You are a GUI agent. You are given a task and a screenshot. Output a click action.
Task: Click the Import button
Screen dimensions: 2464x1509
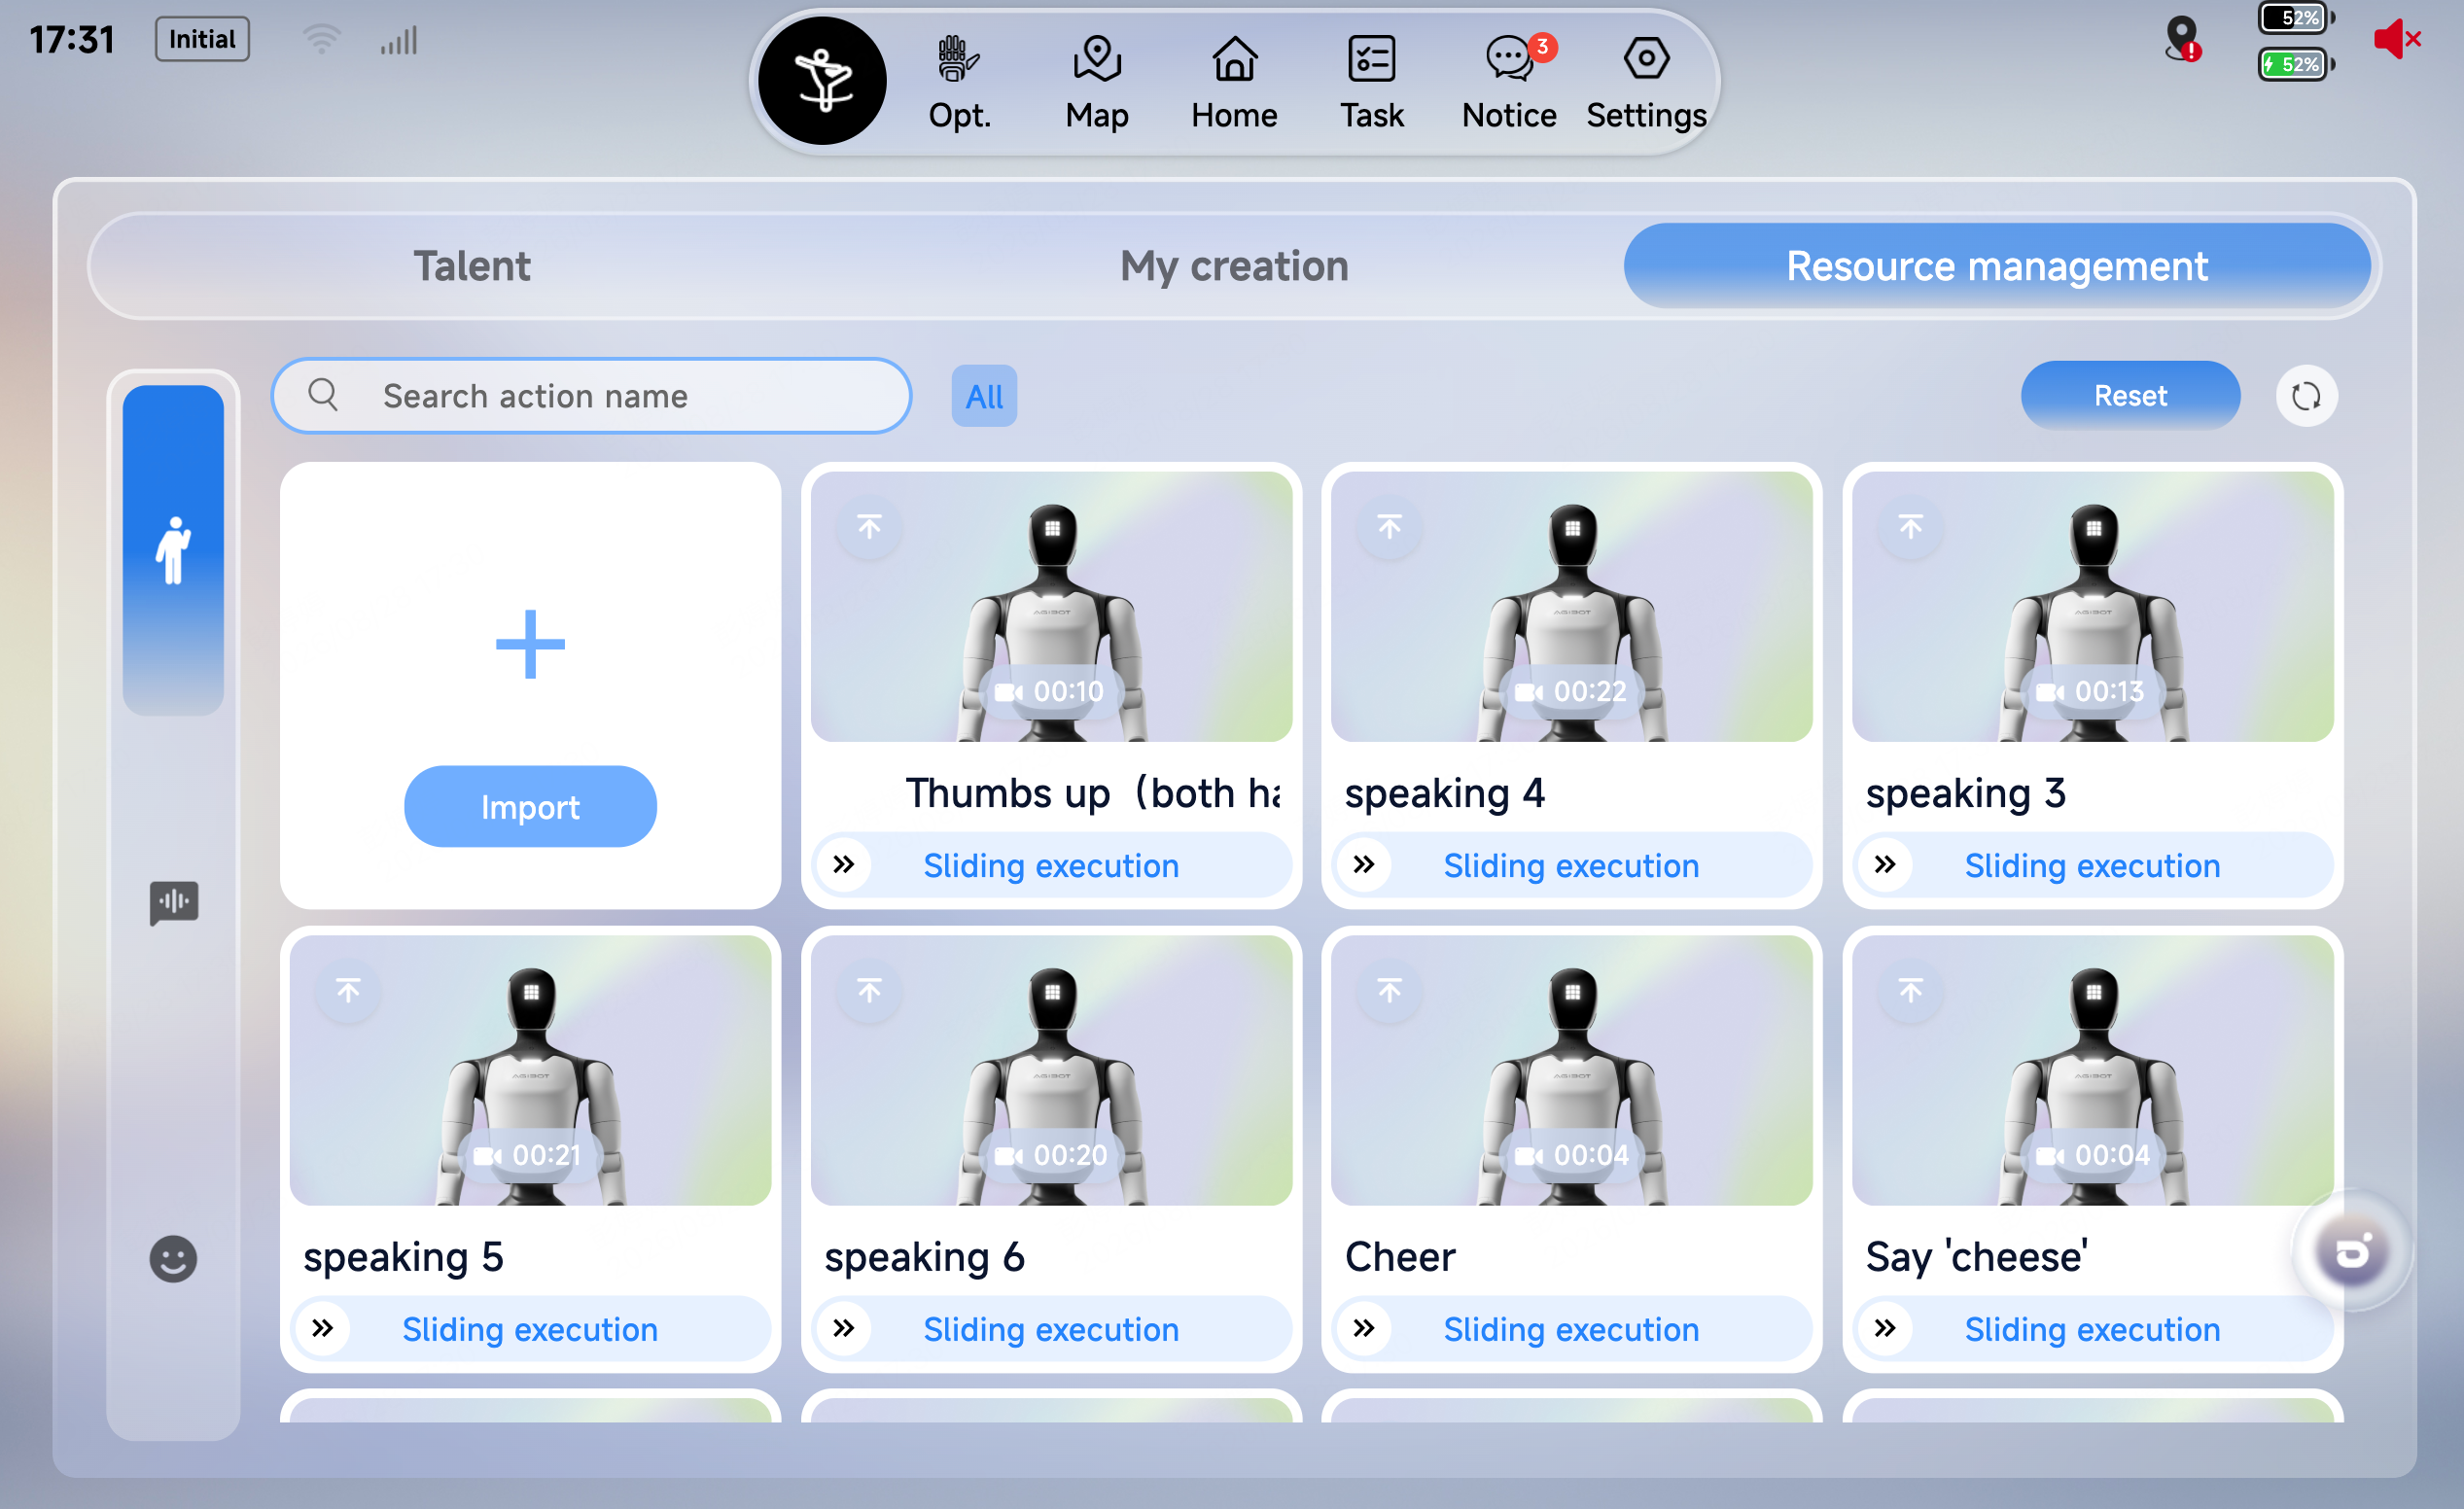[x=530, y=806]
